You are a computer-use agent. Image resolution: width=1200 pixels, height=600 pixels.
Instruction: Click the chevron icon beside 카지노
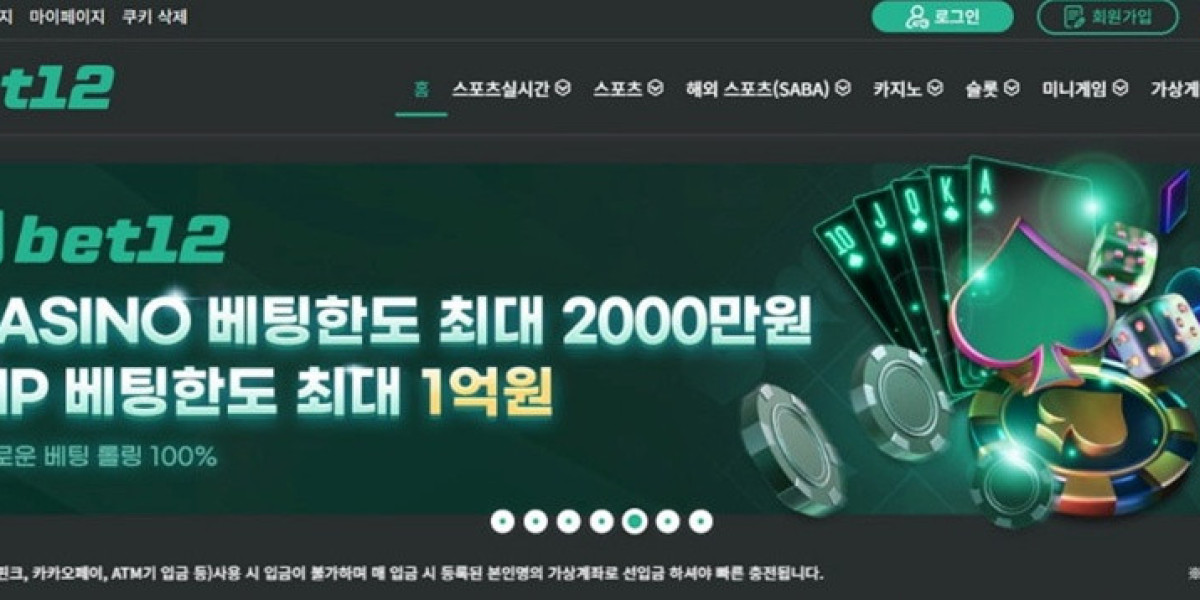click(x=934, y=88)
